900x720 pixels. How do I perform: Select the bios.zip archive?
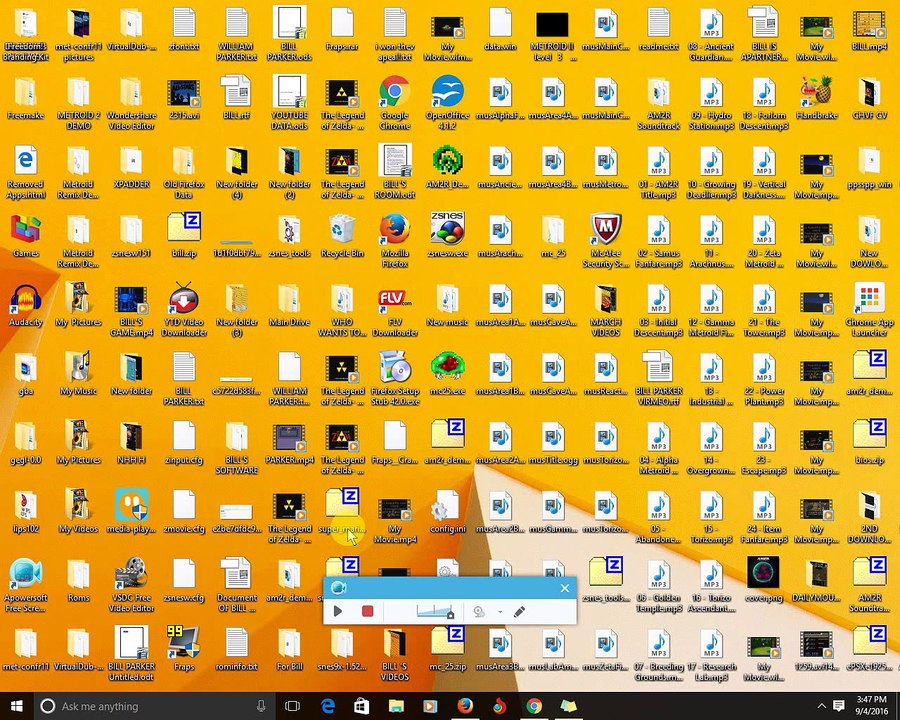(x=870, y=443)
